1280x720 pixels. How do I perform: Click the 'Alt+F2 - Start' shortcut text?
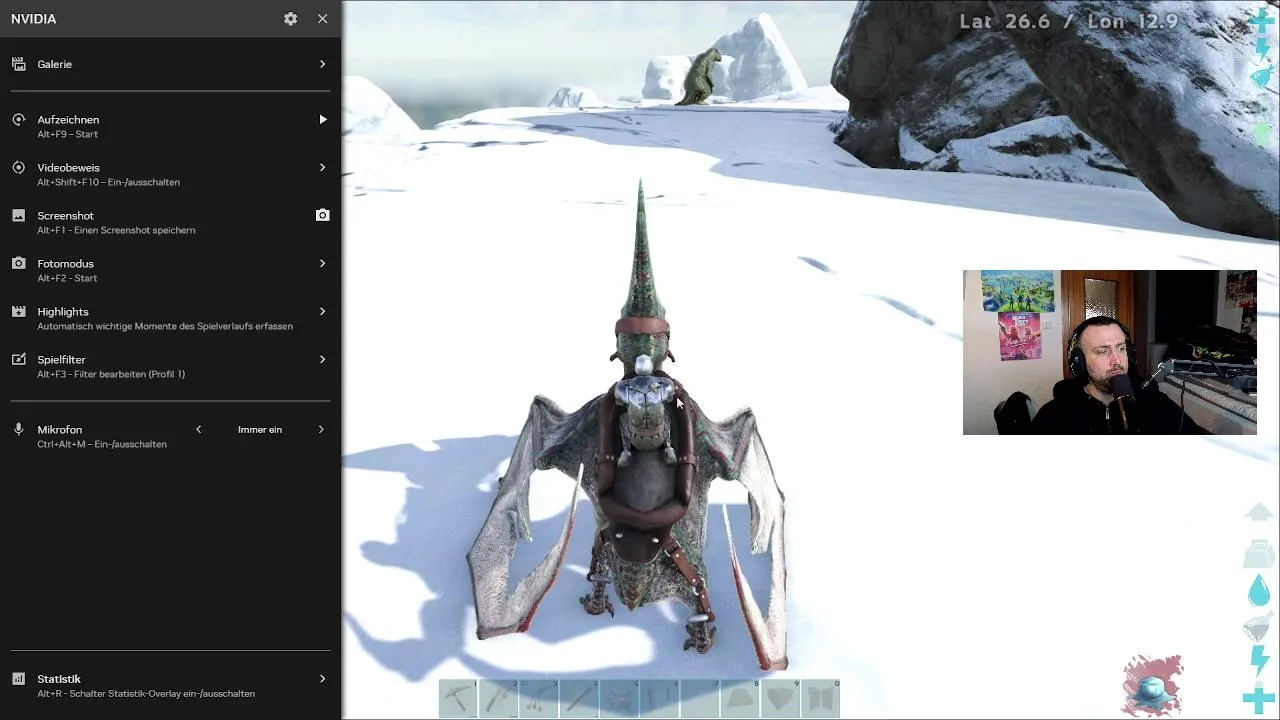67,278
